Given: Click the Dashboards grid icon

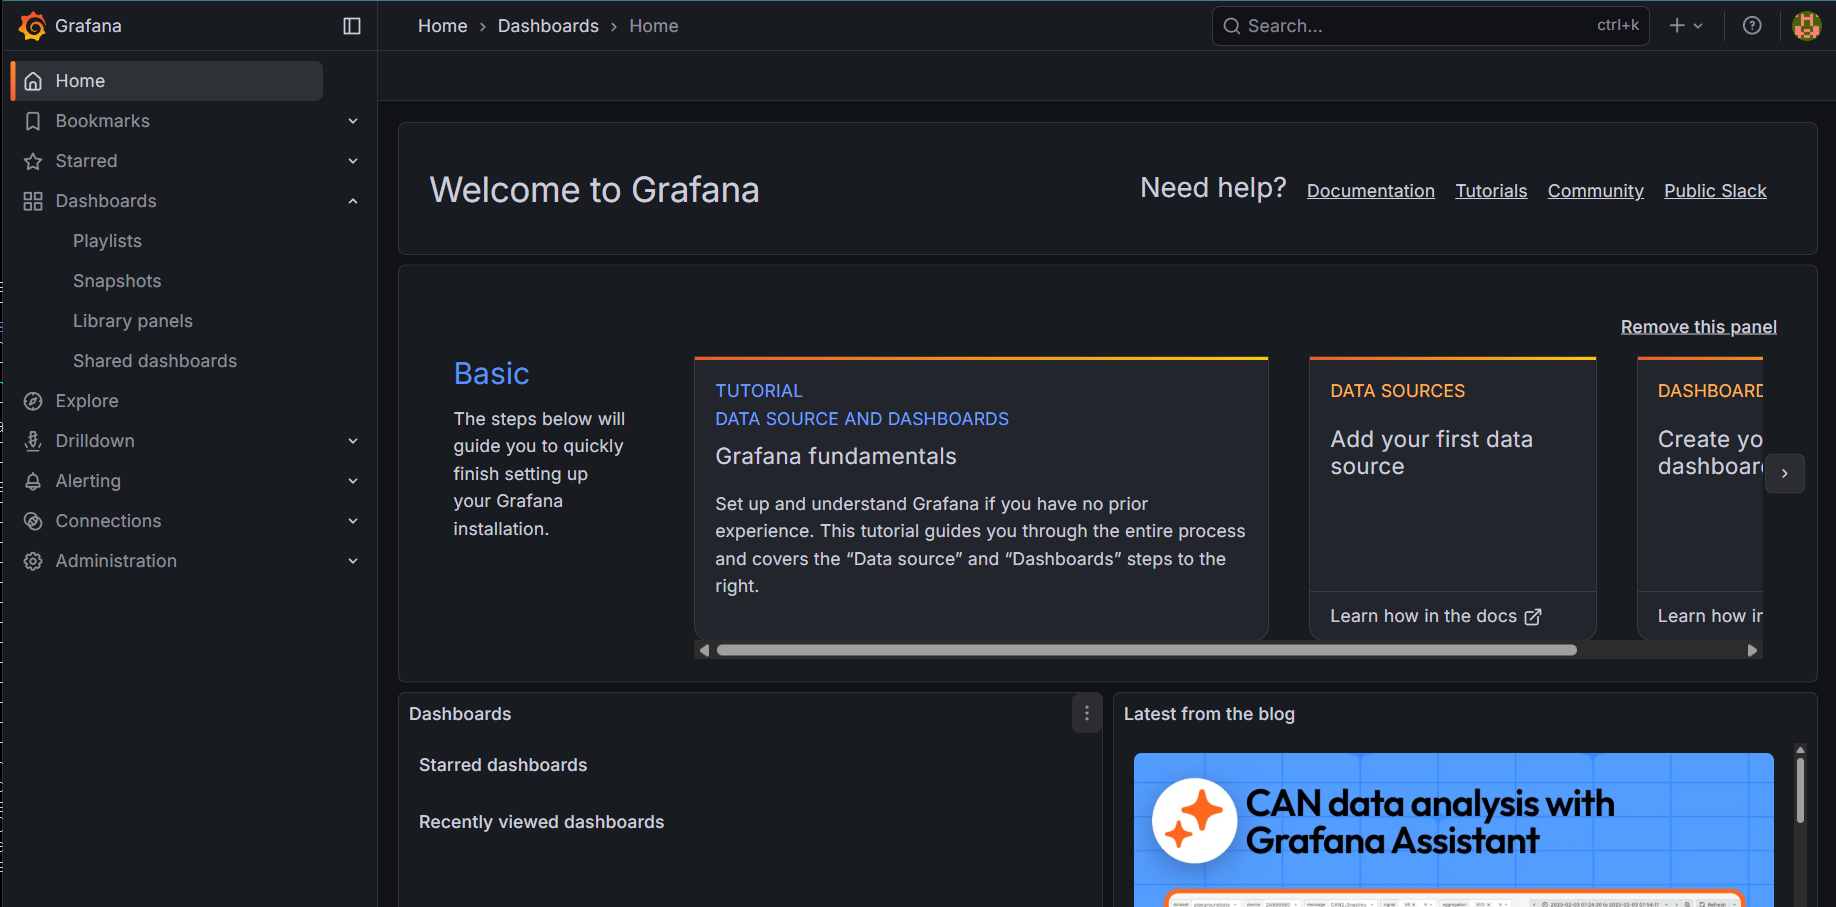Looking at the screenshot, I should click(x=33, y=201).
